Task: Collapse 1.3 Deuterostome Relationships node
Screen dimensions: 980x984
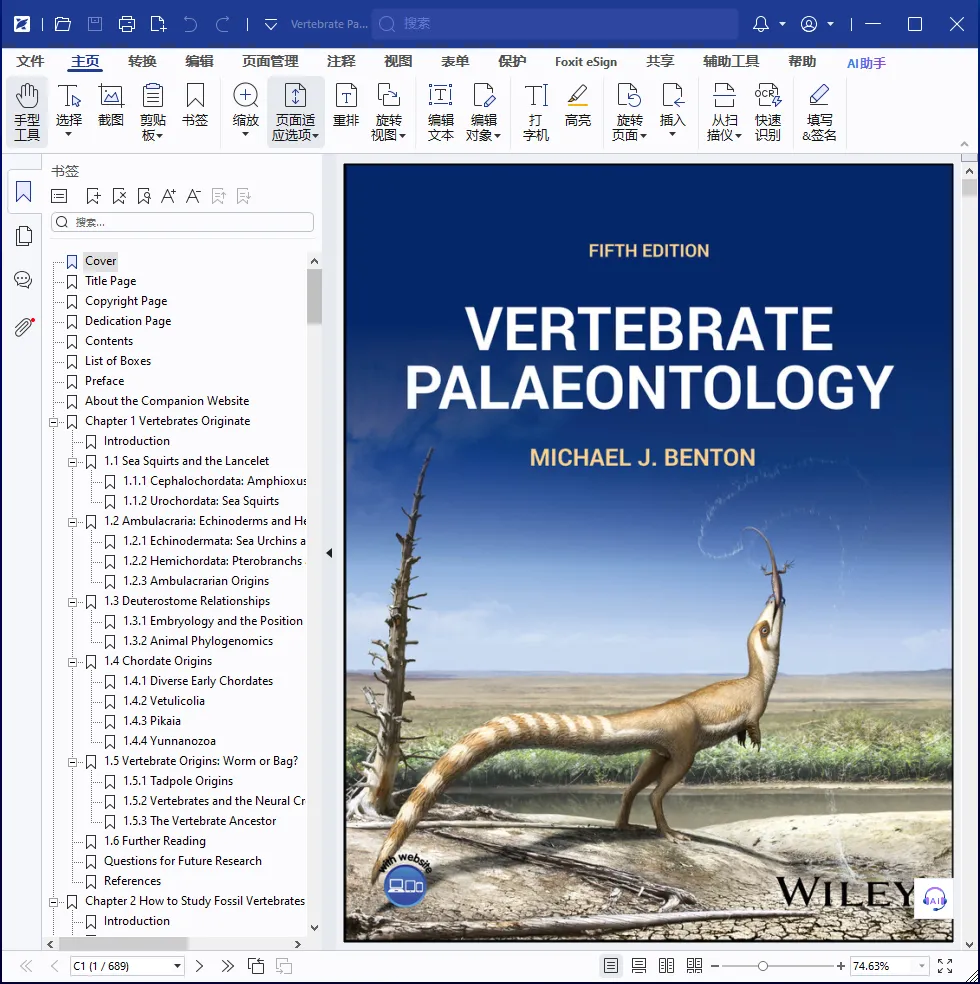Action: click(x=72, y=602)
